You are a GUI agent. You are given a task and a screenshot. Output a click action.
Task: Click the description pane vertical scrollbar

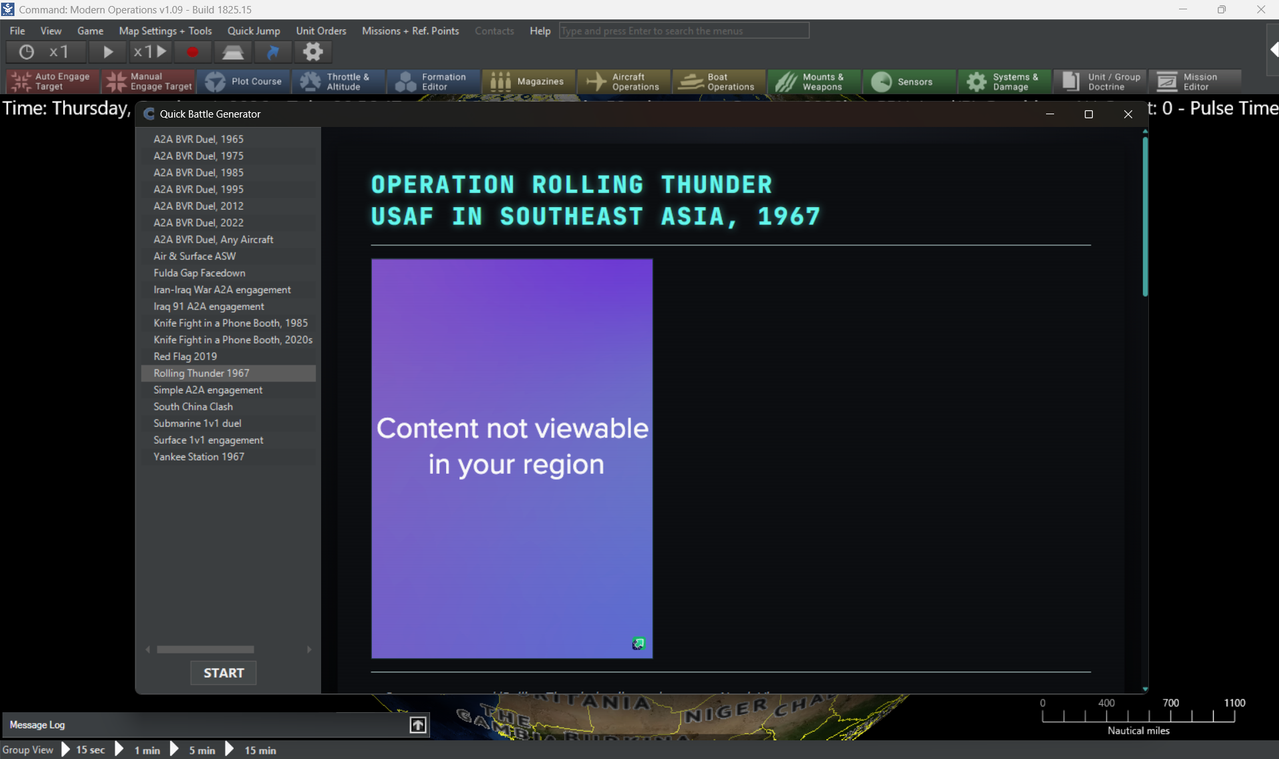(1145, 217)
